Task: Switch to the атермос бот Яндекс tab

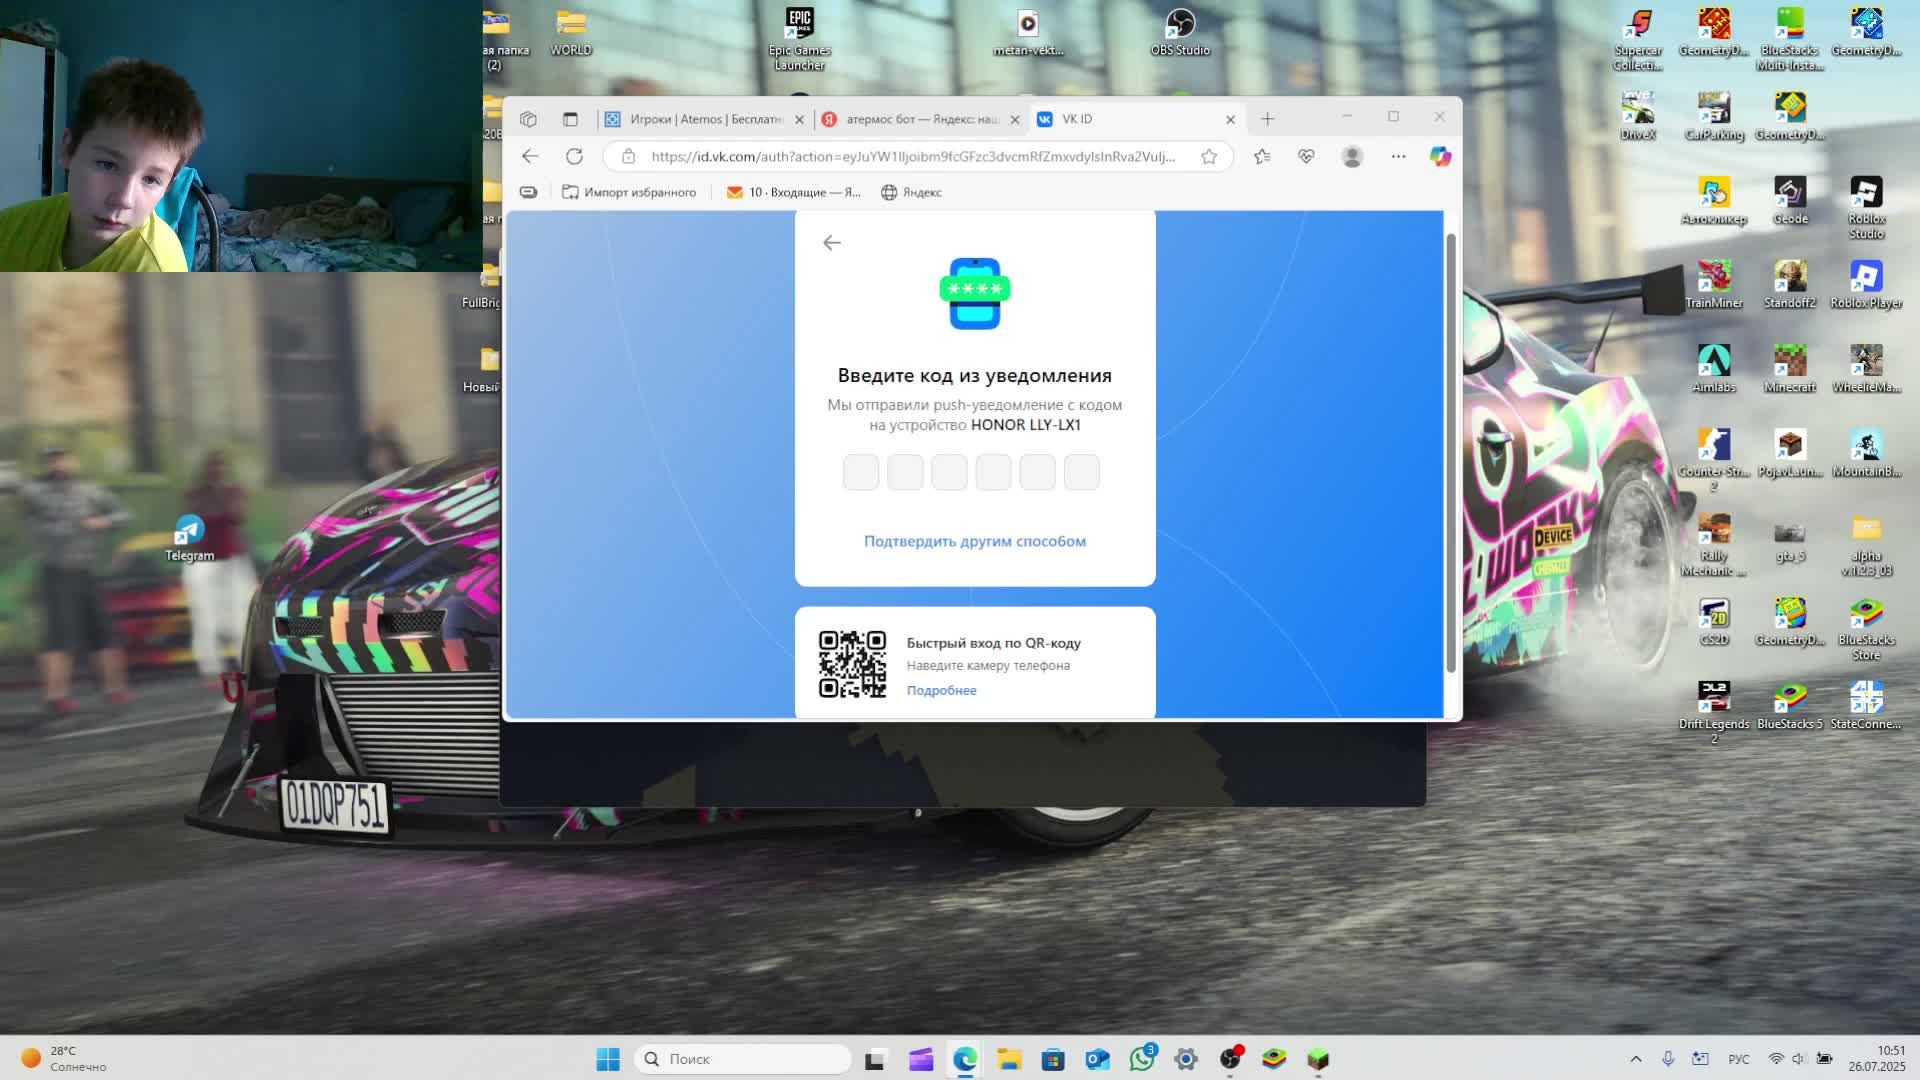Action: coord(920,119)
